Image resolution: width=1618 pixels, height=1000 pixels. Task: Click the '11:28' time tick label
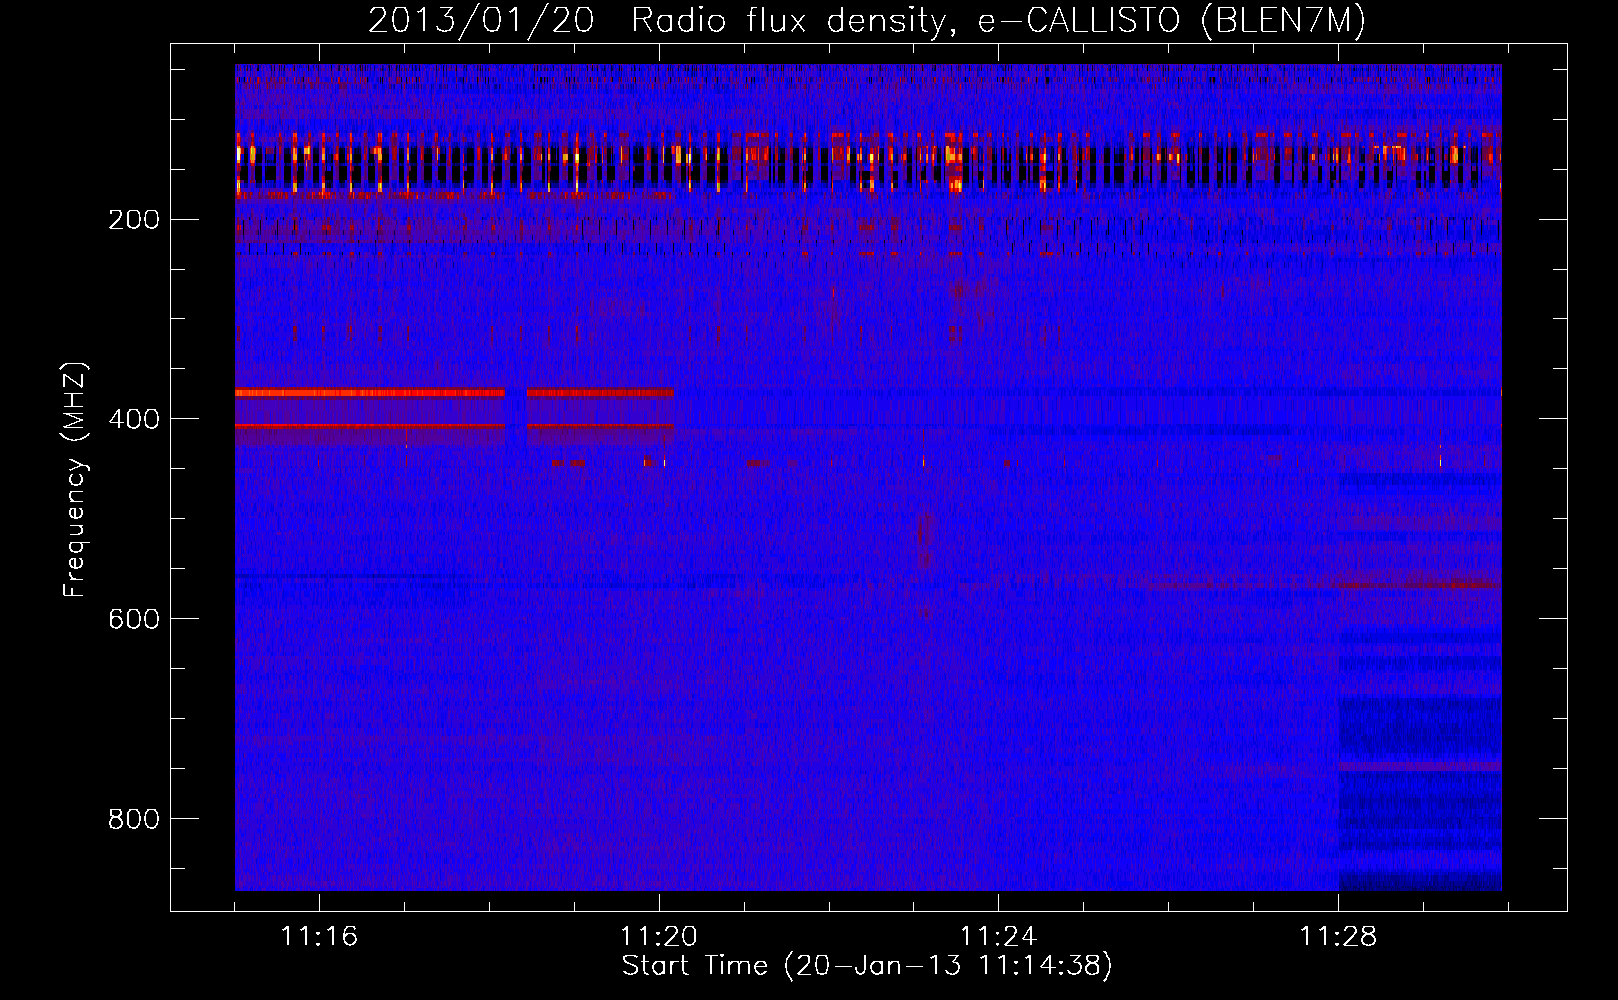tap(1338, 937)
